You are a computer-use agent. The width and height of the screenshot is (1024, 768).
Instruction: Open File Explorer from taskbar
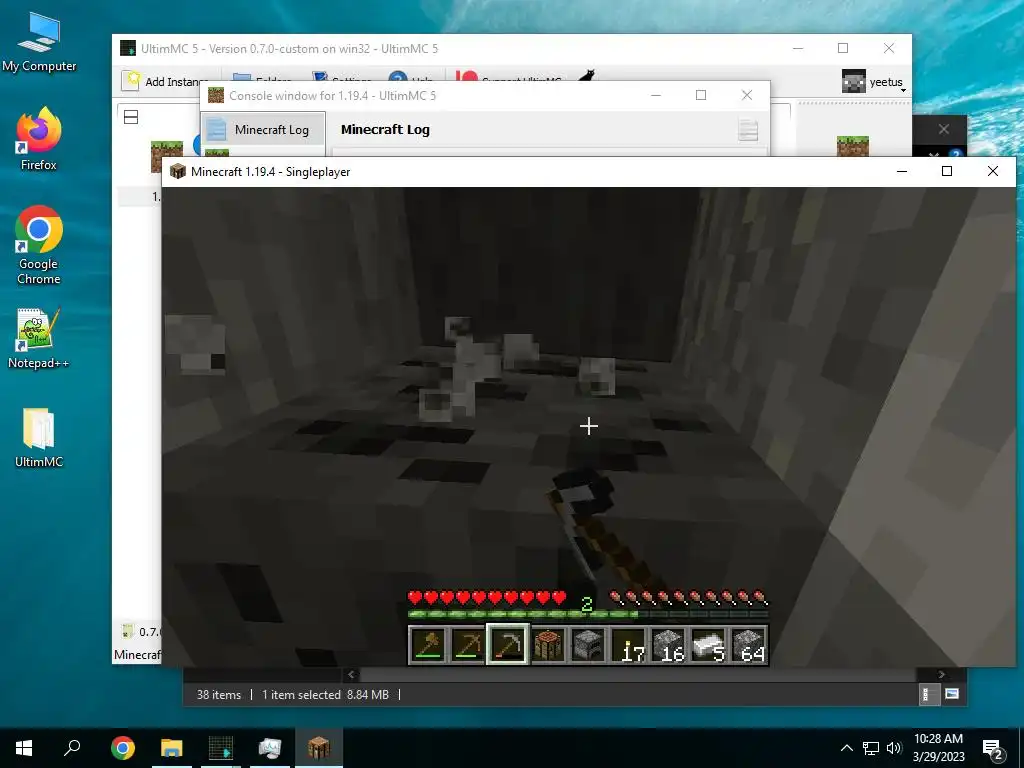[x=172, y=748]
